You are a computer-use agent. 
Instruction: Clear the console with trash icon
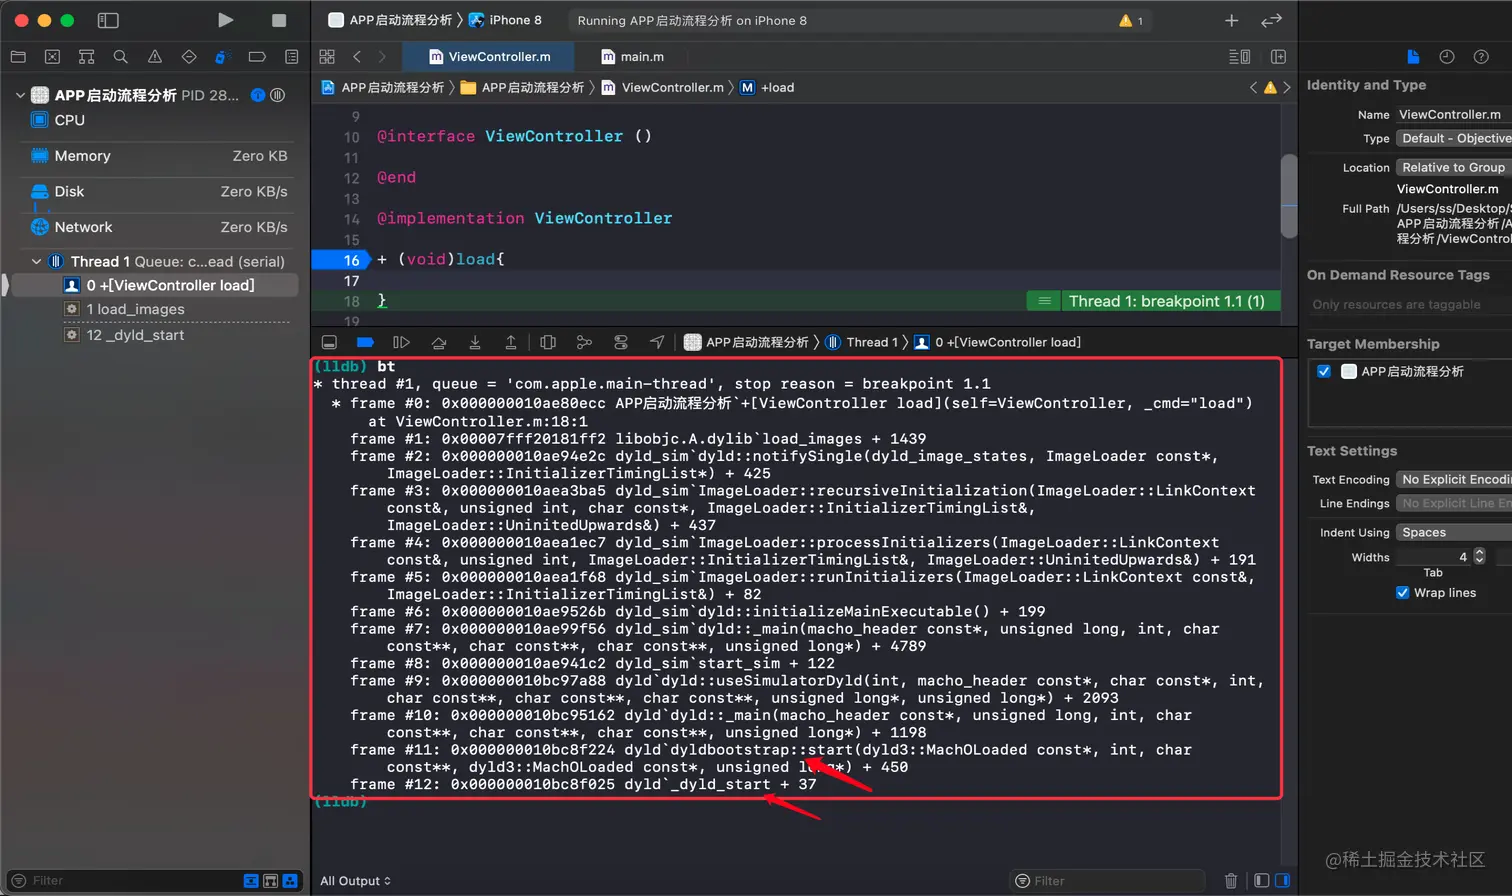coord(1231,881)
